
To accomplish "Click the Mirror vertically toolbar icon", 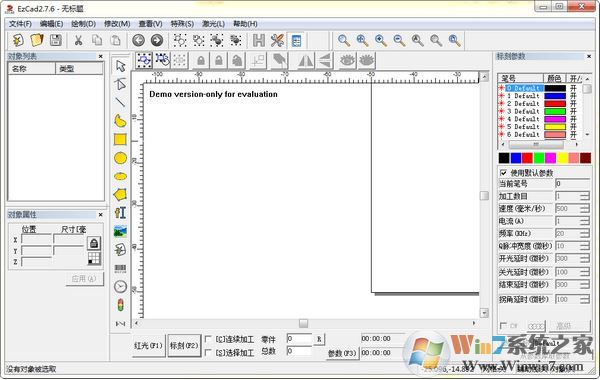I will pos(324,60).
